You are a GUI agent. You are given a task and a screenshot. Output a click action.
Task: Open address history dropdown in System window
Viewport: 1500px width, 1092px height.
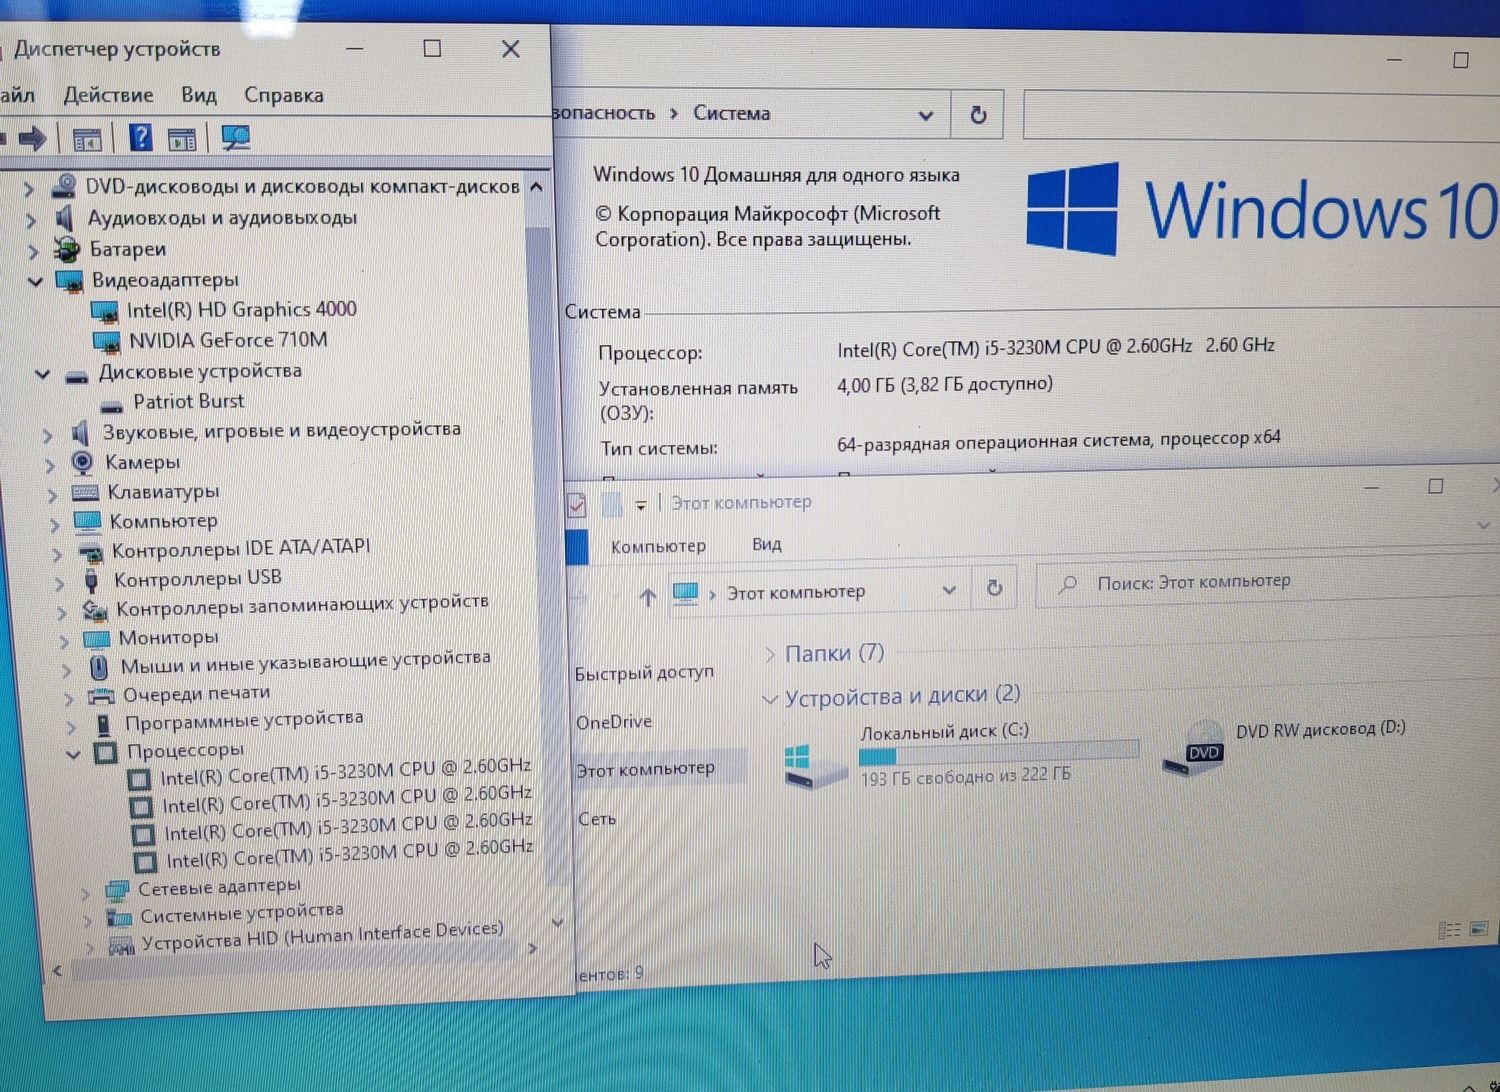(x=925, y=115)
